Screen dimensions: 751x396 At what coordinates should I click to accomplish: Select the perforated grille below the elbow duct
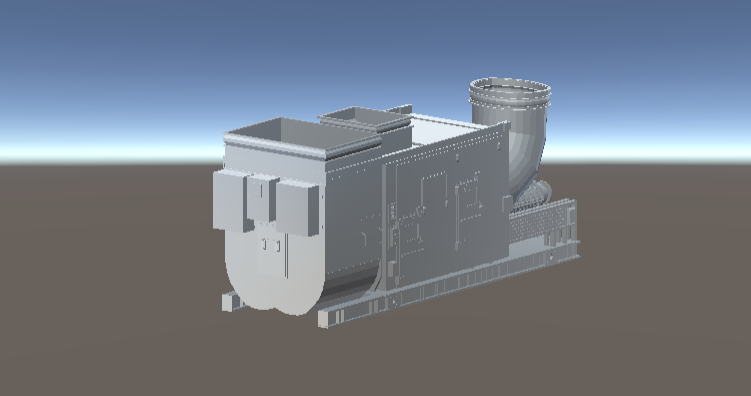pos(541,220)
